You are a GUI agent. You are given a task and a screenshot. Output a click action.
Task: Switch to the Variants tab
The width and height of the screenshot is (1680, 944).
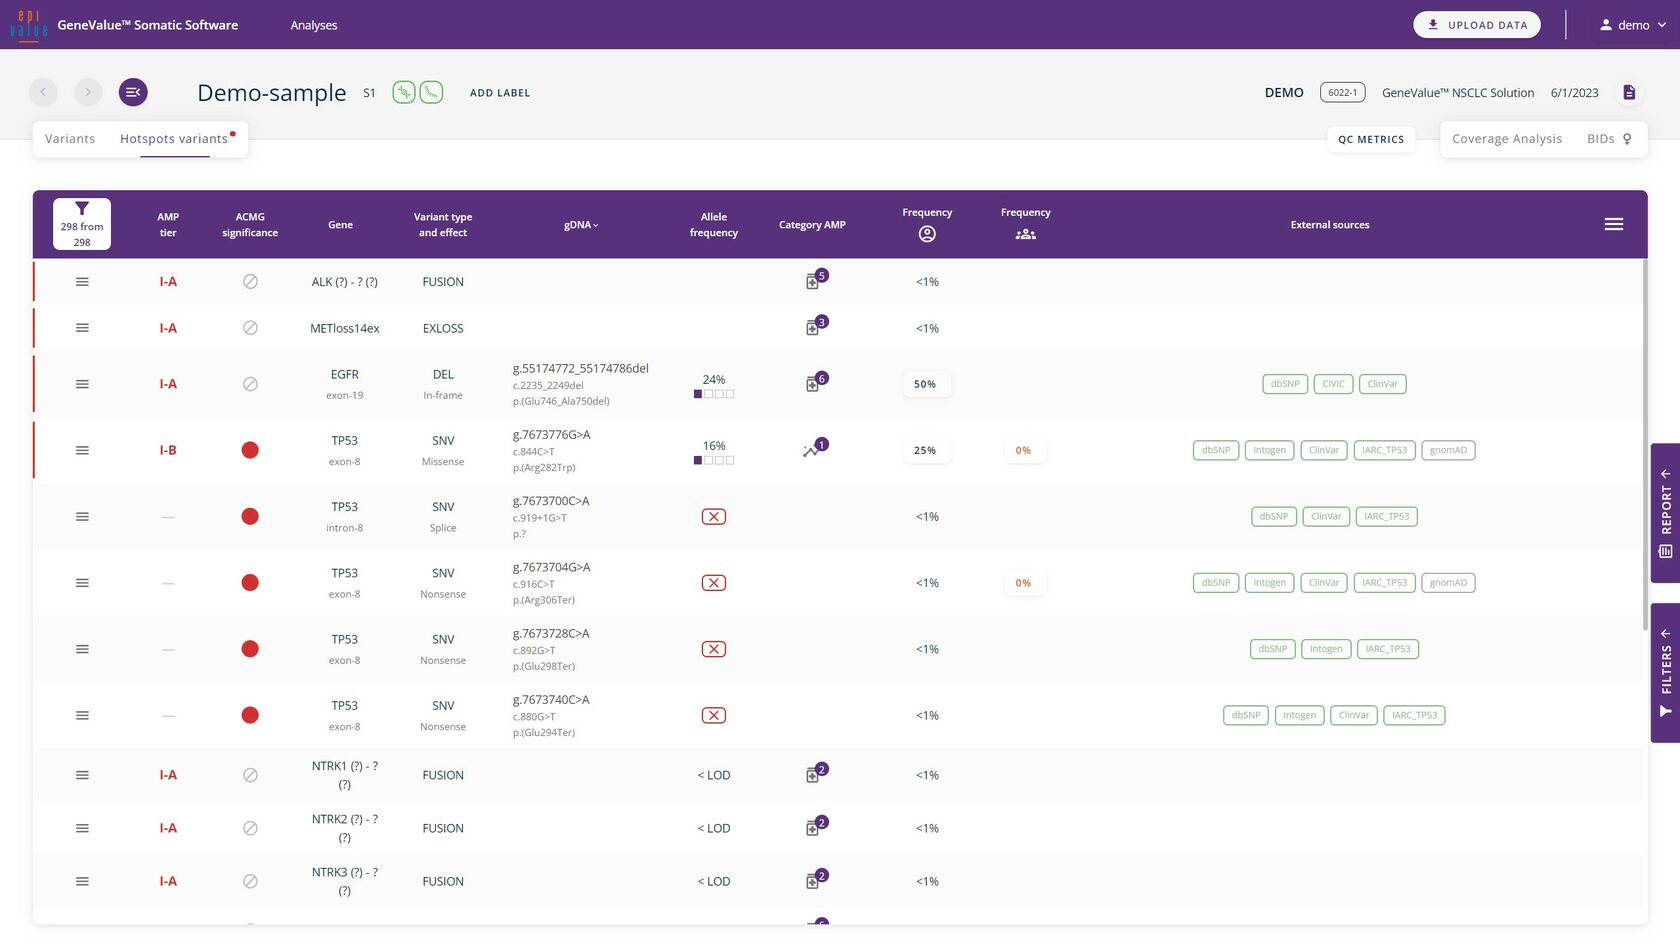[x=70, y=139]
